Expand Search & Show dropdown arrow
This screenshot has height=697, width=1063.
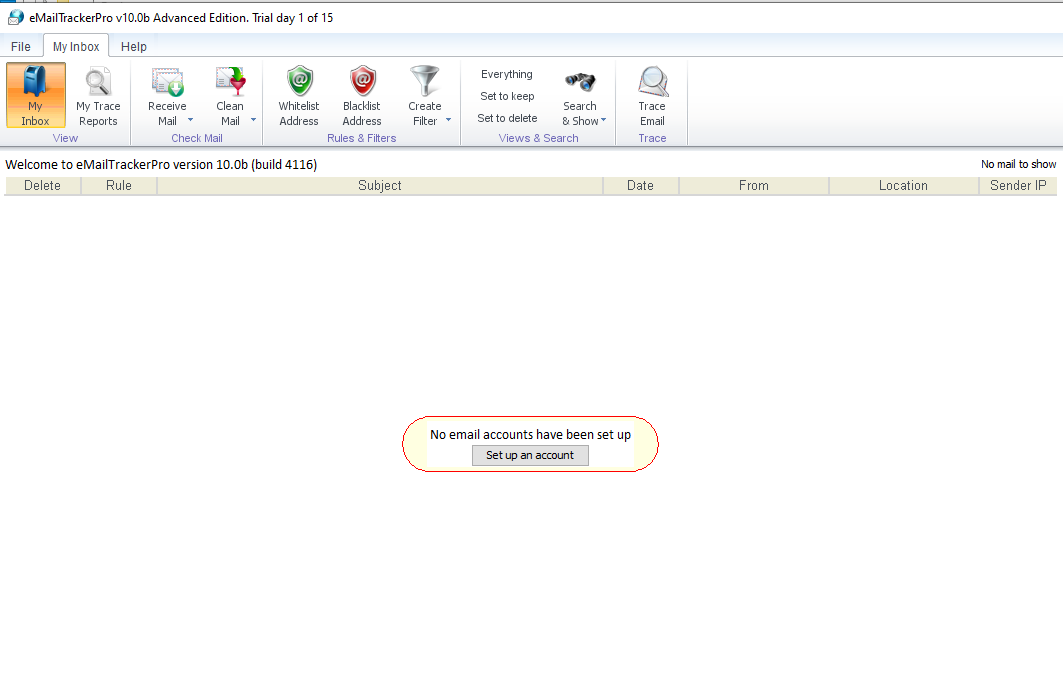[x=603, y=120]
